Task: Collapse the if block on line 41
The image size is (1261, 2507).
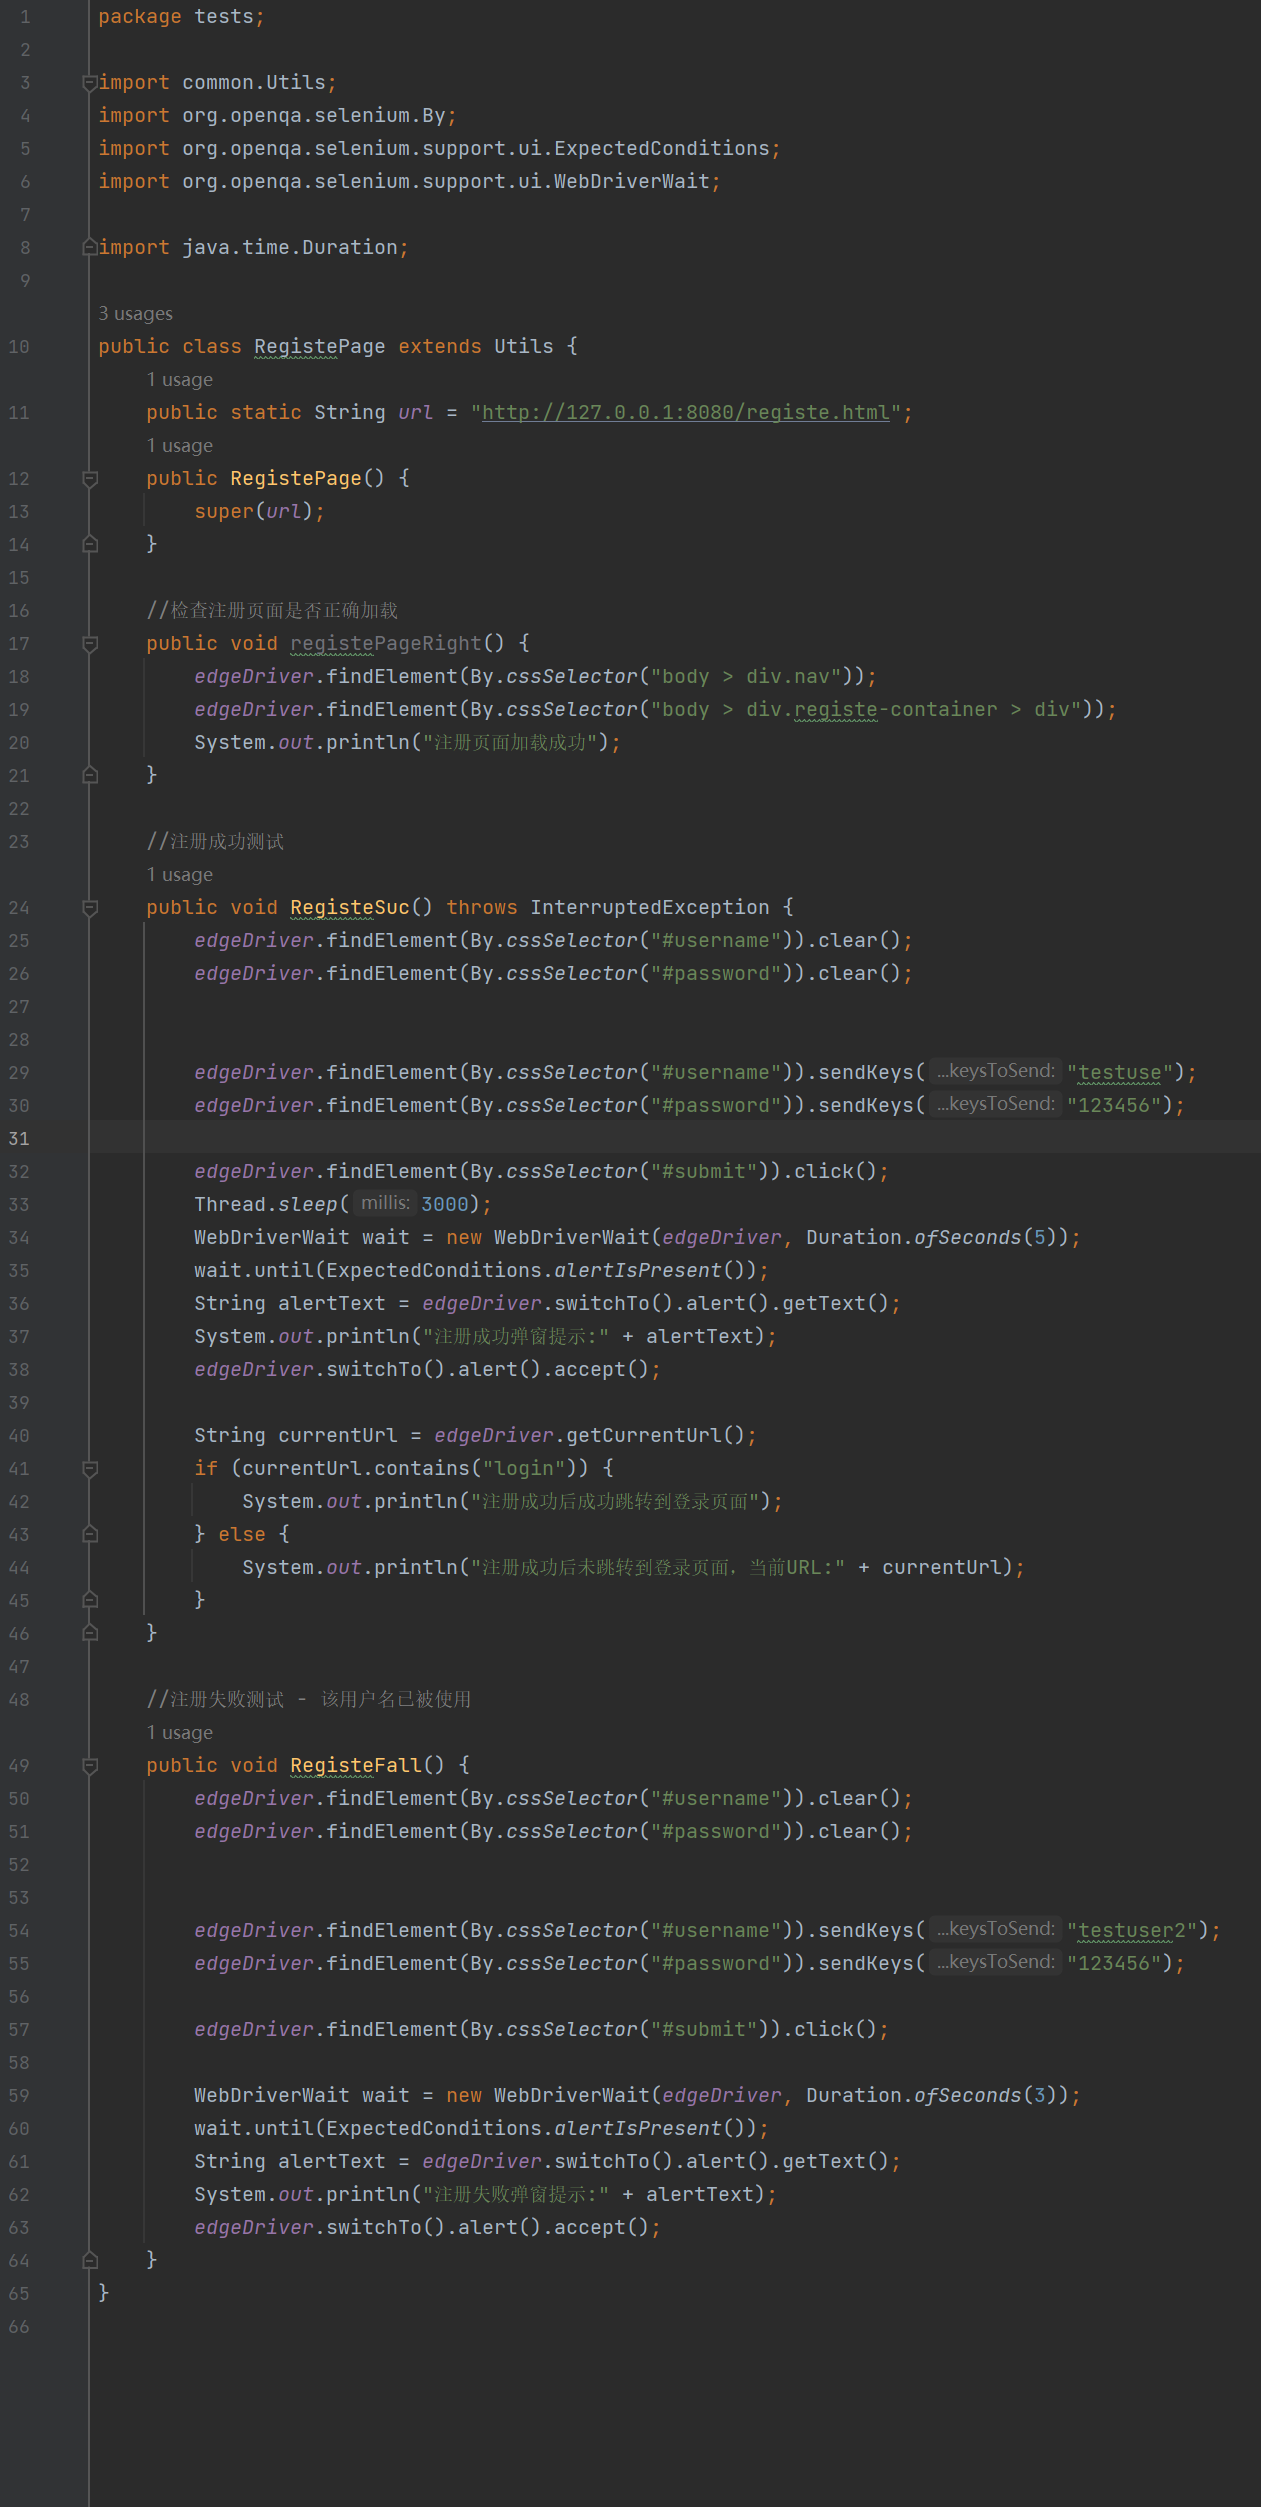Action: click(90, 1469)
